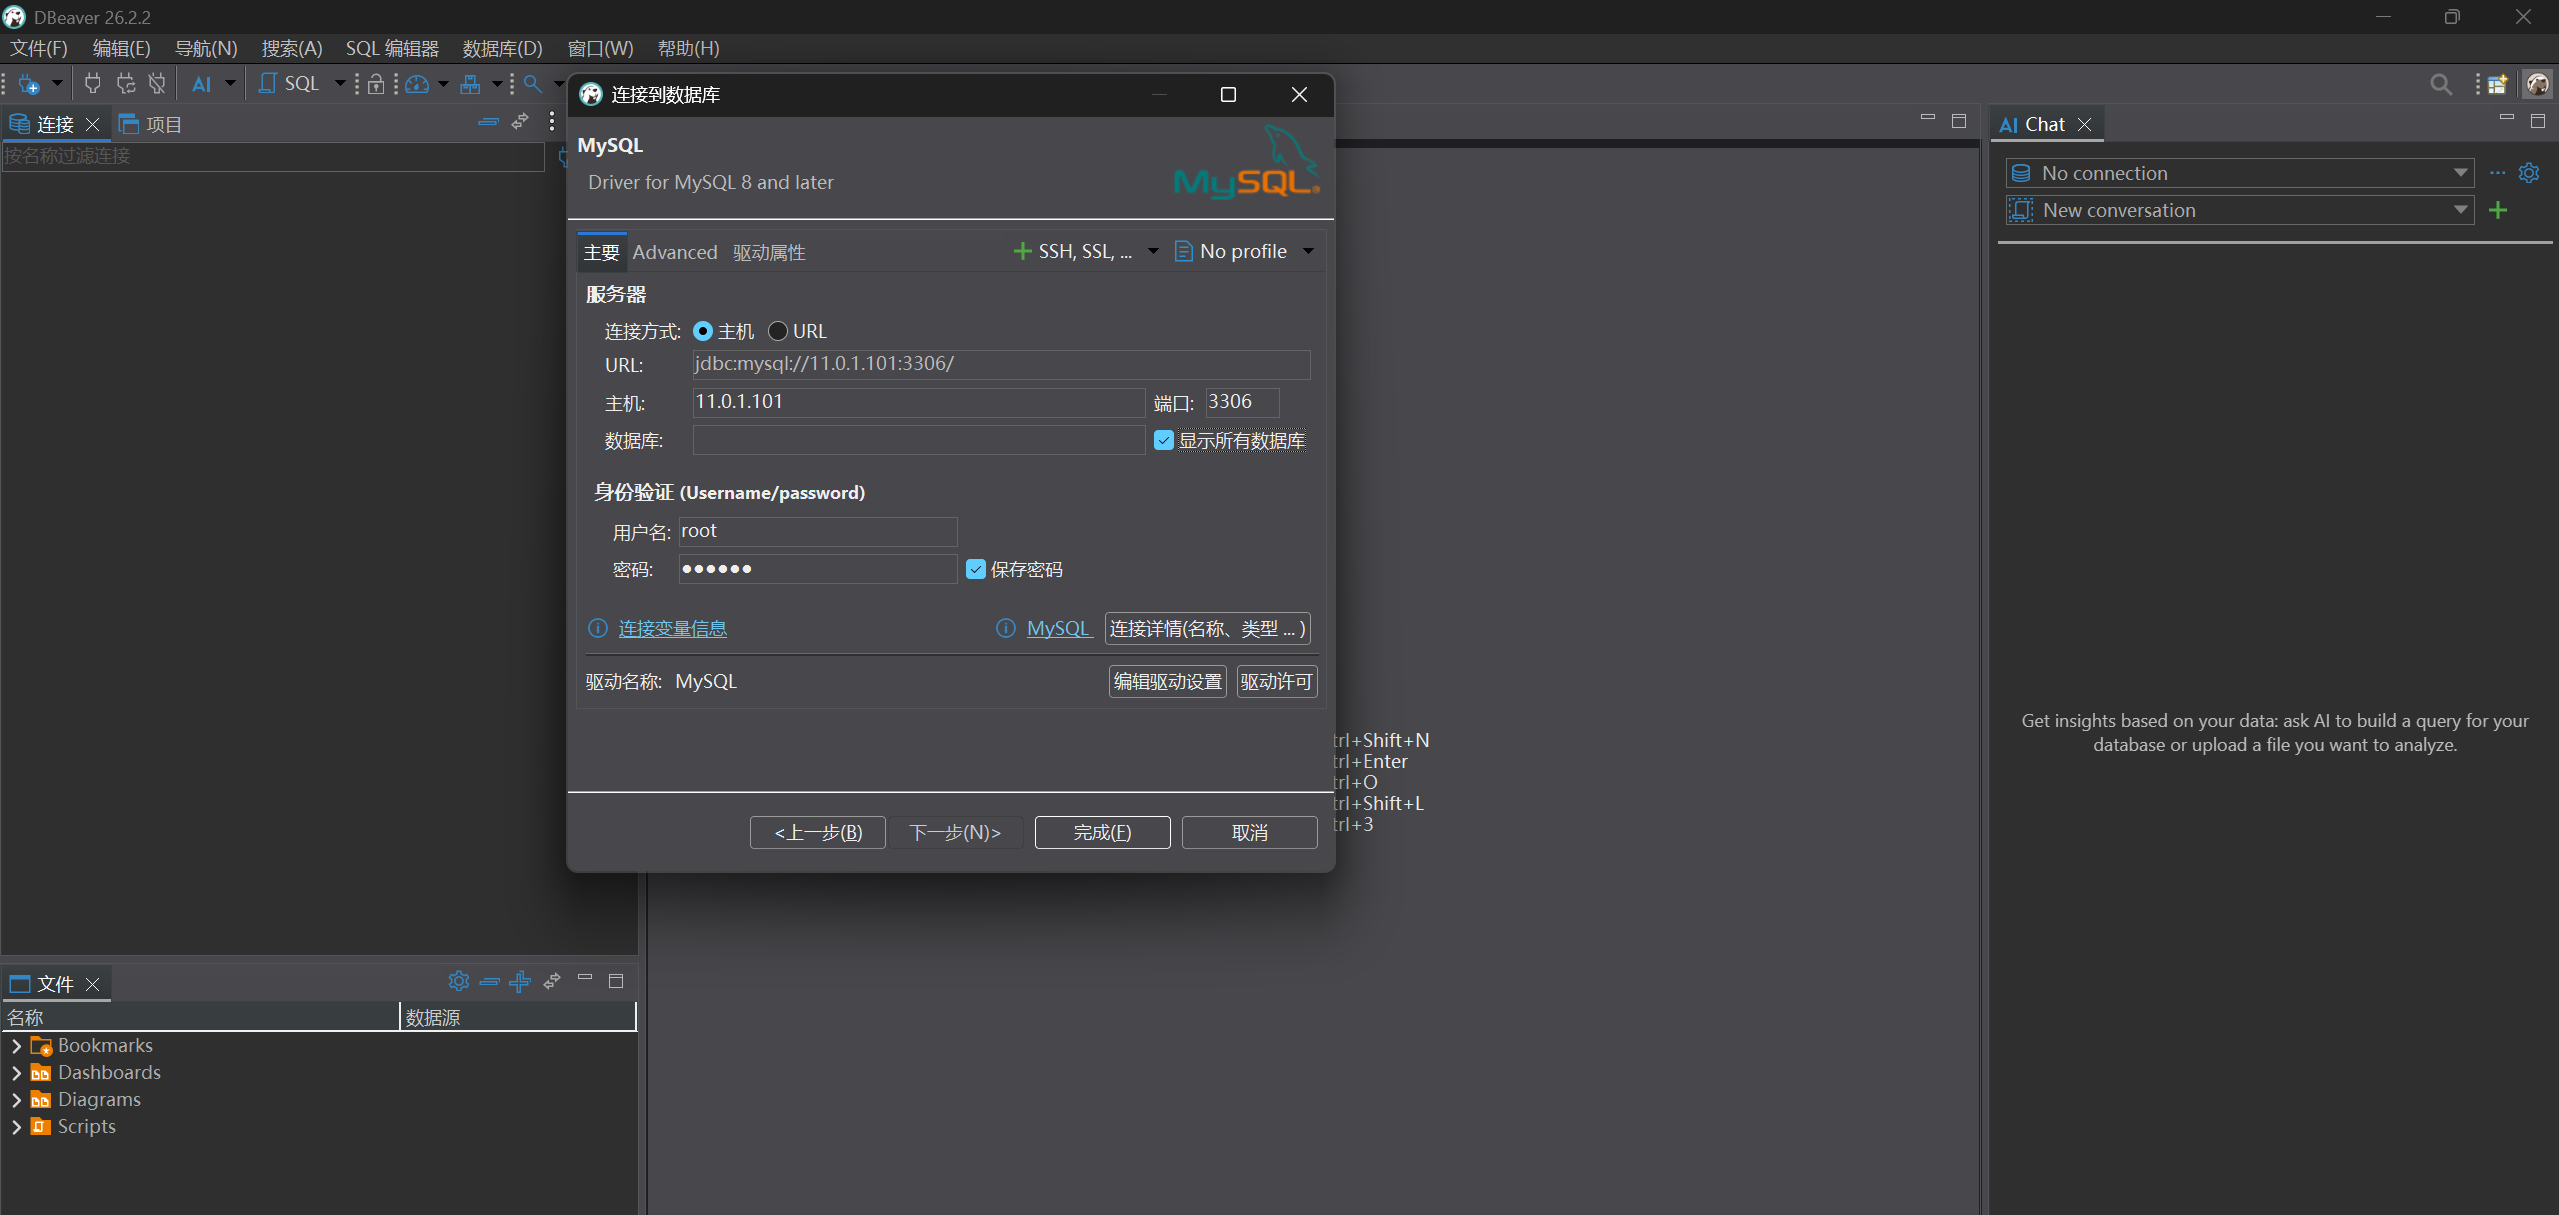Switch to the 驱动属性 tab
Viewport: 2559px width, 1215px height.
click(769, 252)
